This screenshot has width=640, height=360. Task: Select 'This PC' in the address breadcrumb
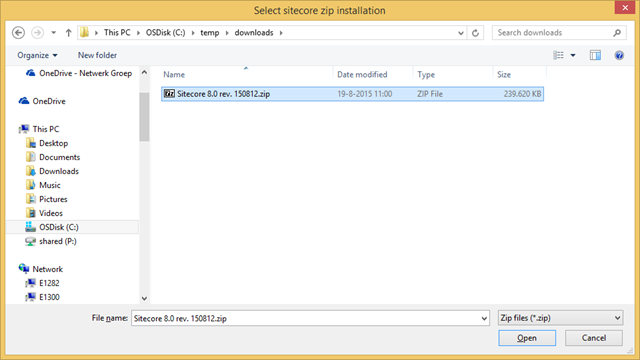tap(117, 33)
